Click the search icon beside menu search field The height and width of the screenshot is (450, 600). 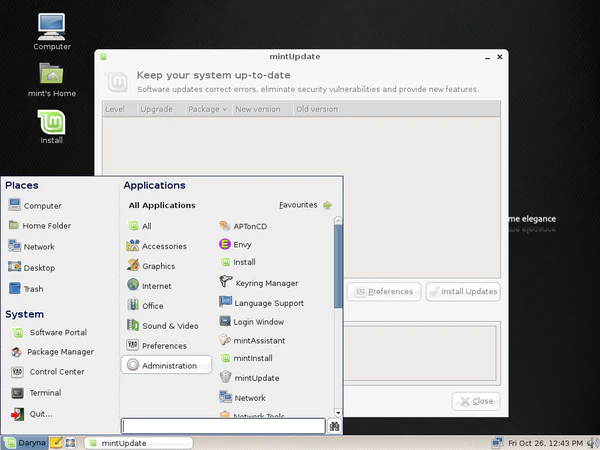335,426
